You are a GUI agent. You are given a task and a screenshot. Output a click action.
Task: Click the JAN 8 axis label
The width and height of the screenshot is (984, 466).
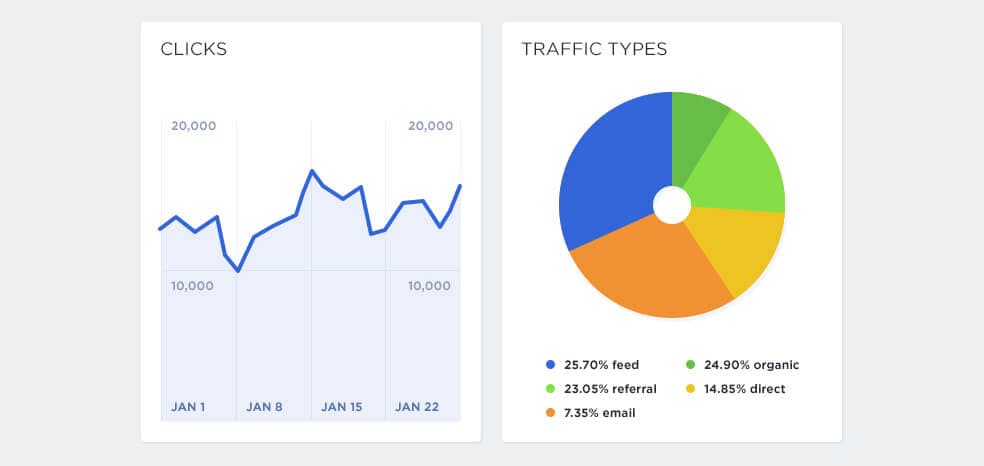pyautogui.click(x=264, y=407)
